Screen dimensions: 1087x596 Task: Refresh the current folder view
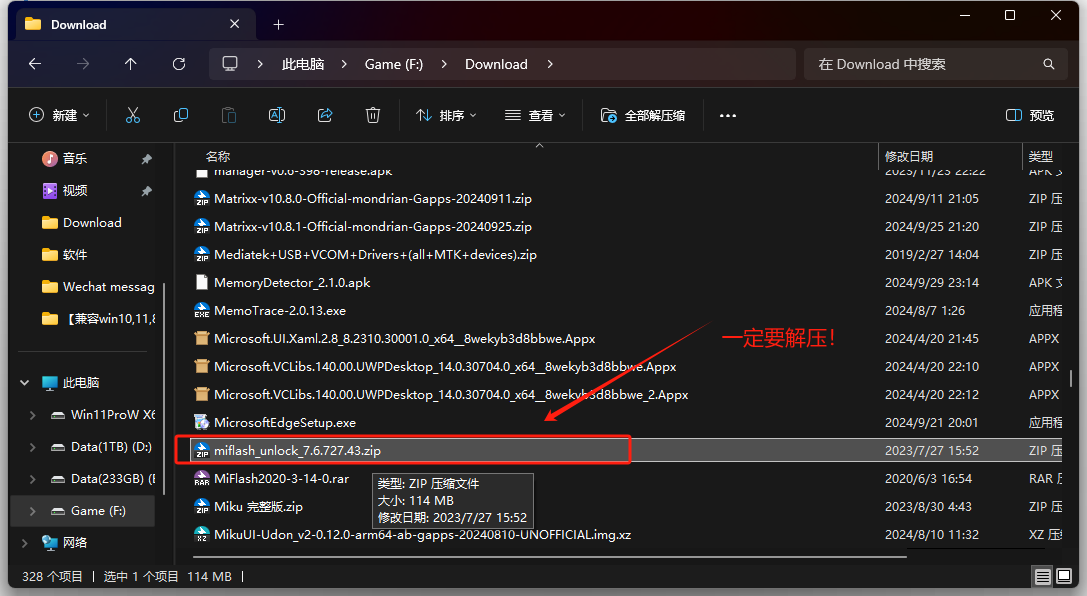tap(179, 64)
